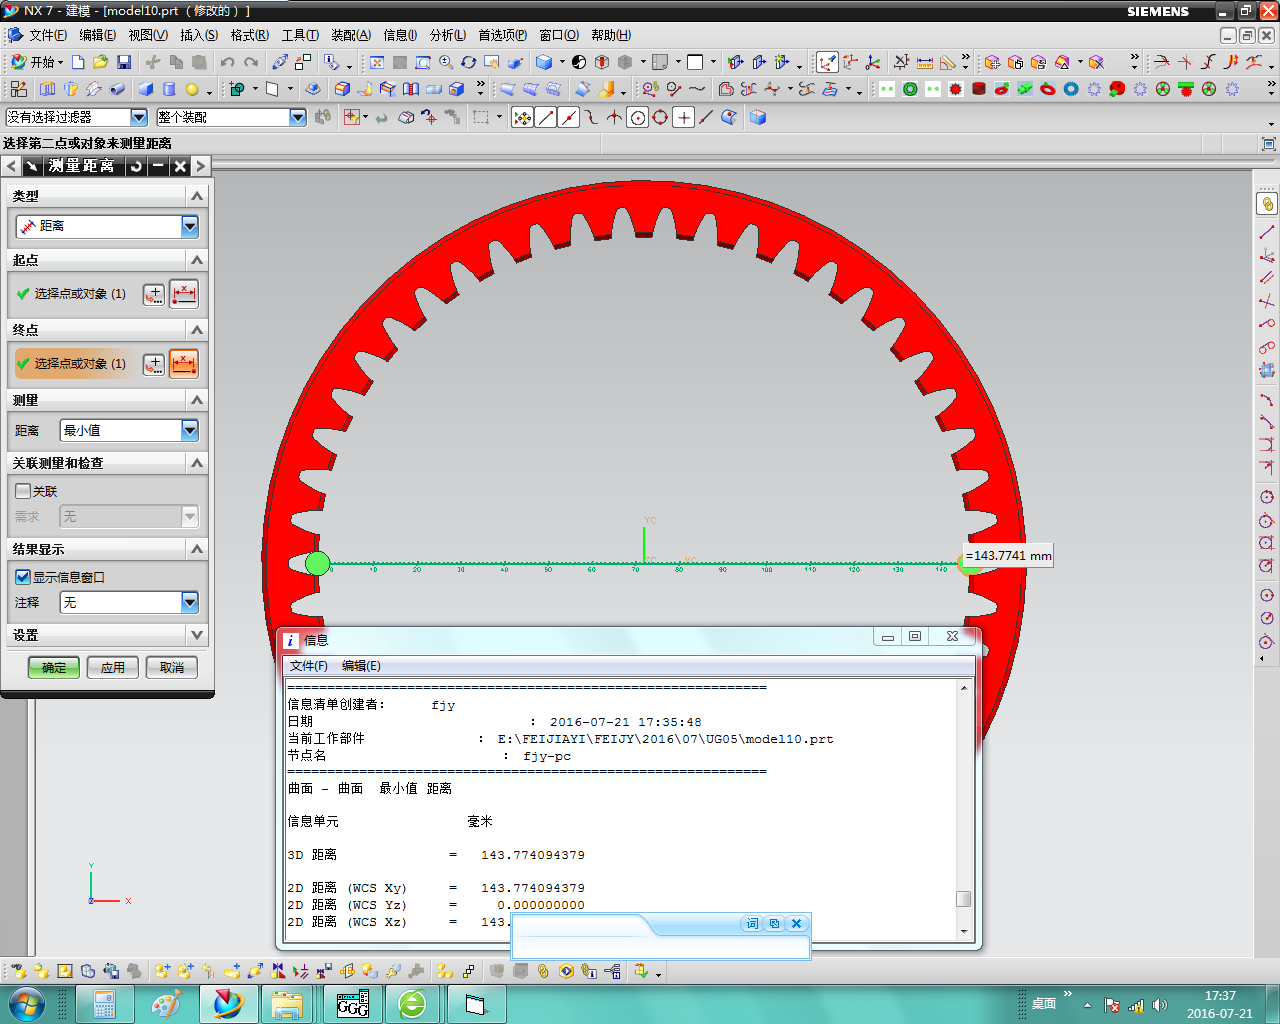Create a Sphere with the yellow ball icon
The width and height of the screenshot is (1280, 1024).
192,89
